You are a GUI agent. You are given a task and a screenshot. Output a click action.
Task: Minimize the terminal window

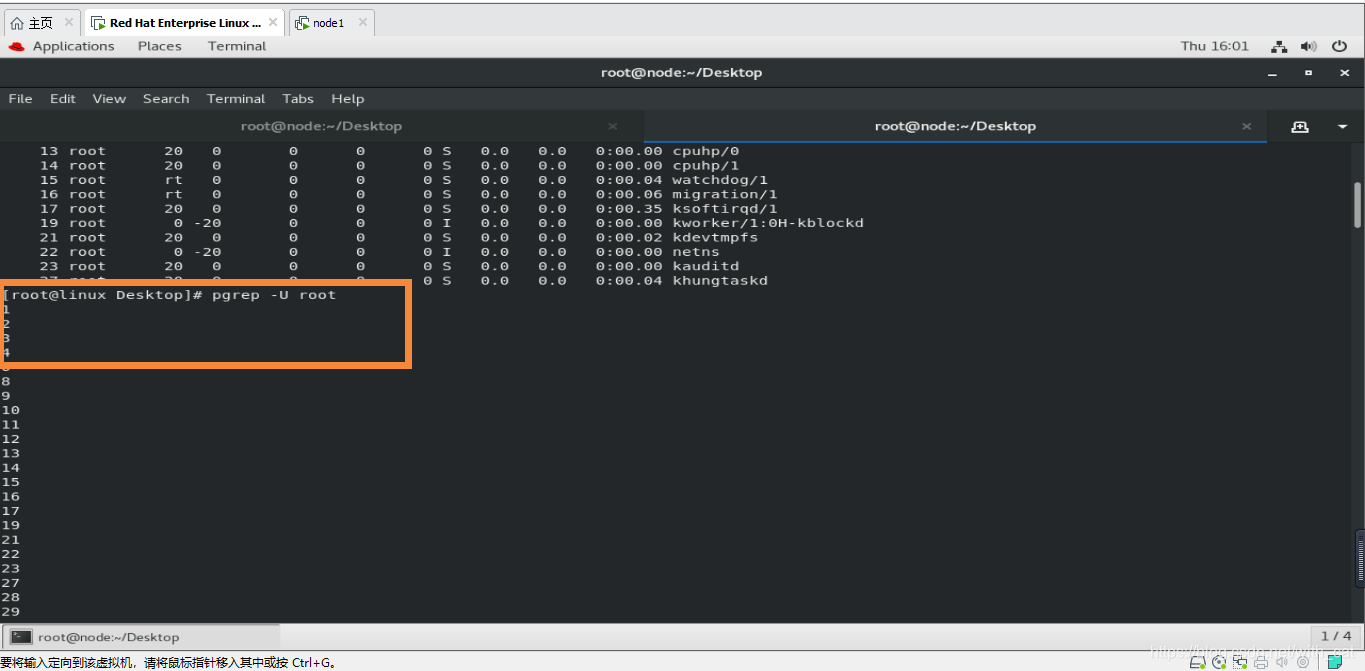[x=1273, y=73]
